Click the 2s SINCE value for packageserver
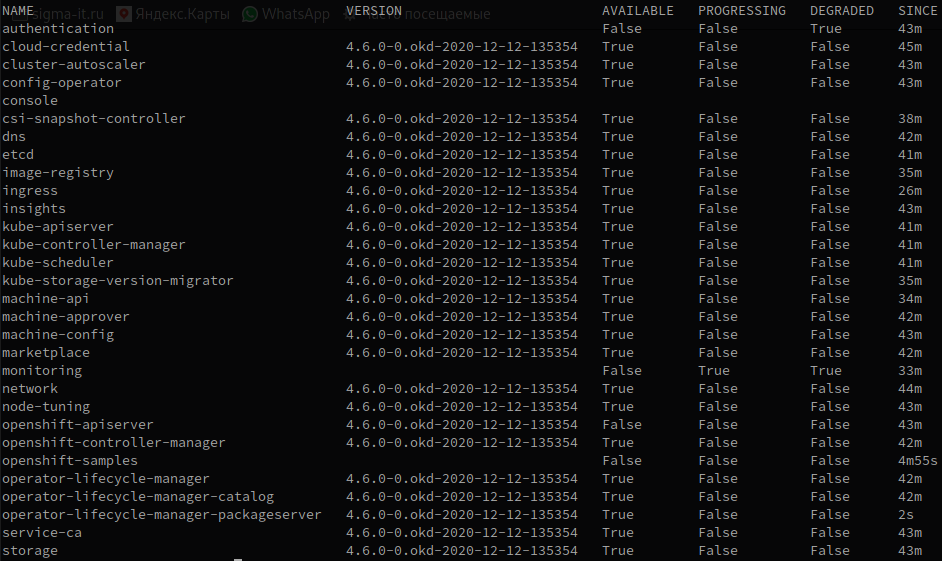 click(x=906, y=515)
